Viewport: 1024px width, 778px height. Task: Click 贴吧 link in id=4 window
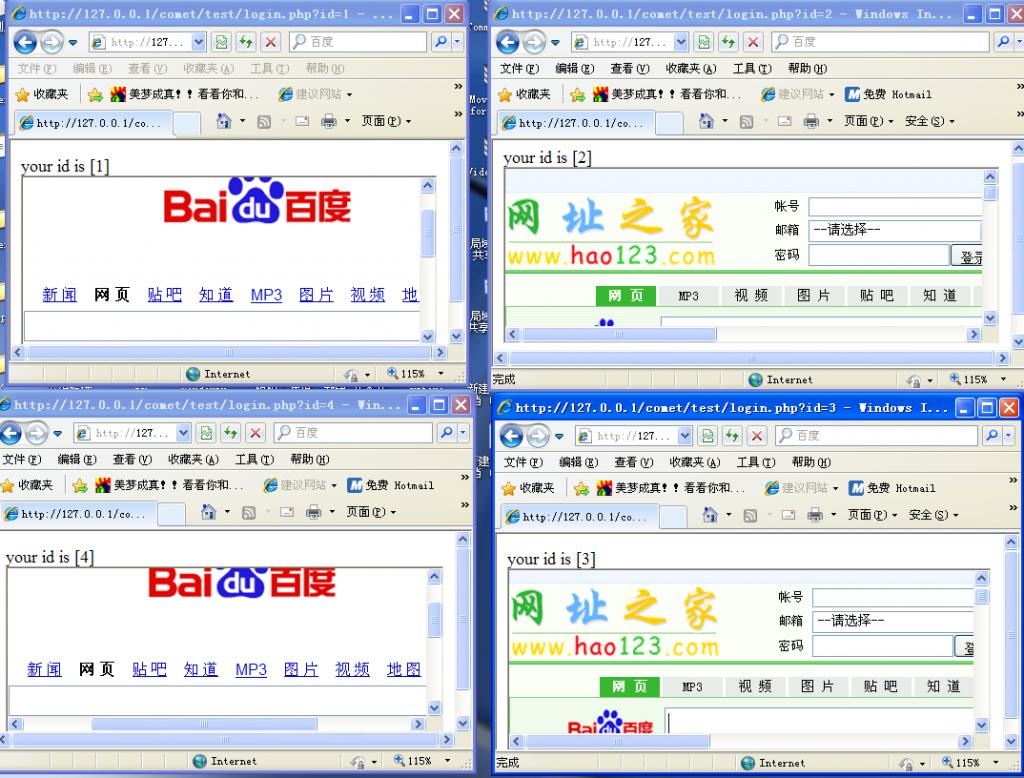[149, 670]
